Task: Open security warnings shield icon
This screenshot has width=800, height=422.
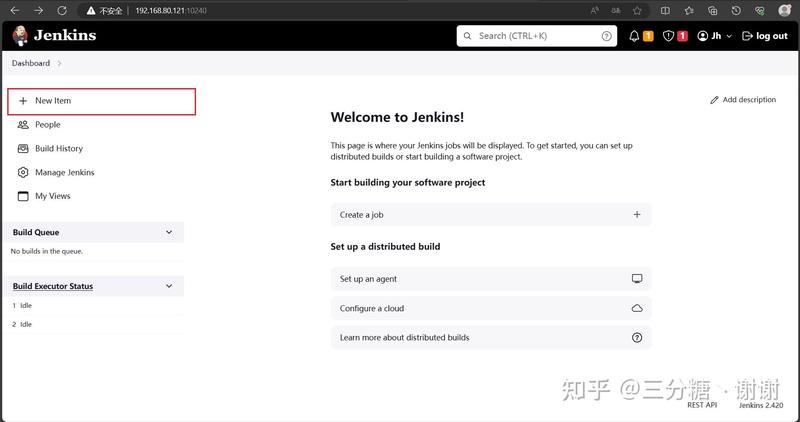Action: 668,36
